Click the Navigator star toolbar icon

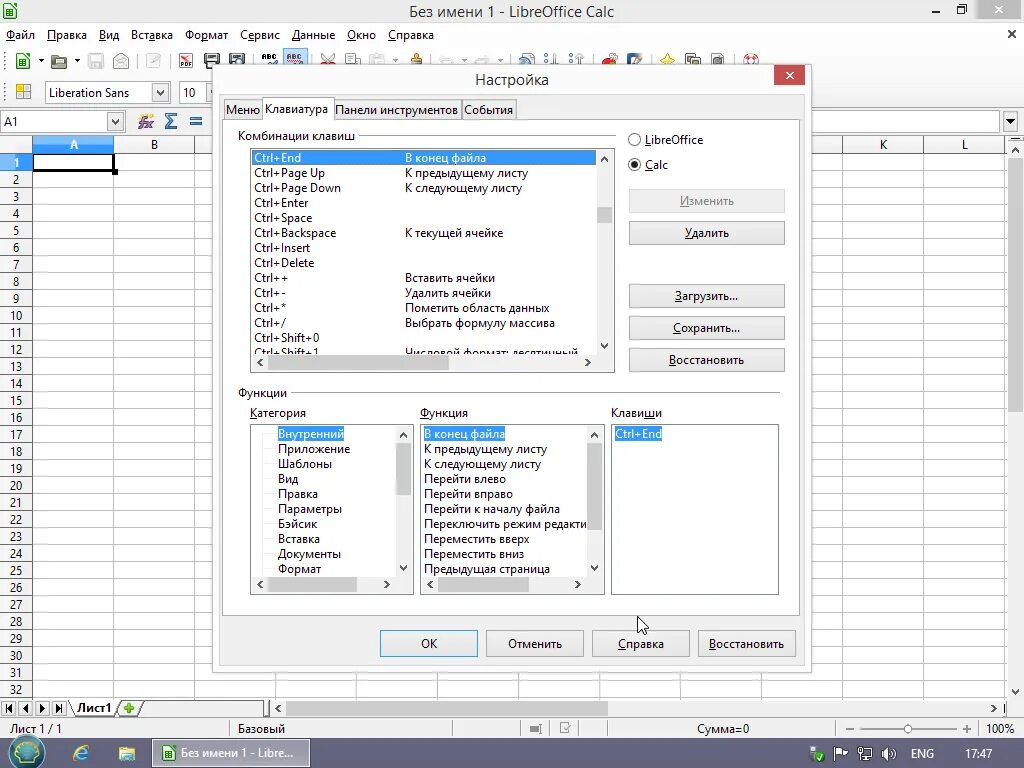667,59
